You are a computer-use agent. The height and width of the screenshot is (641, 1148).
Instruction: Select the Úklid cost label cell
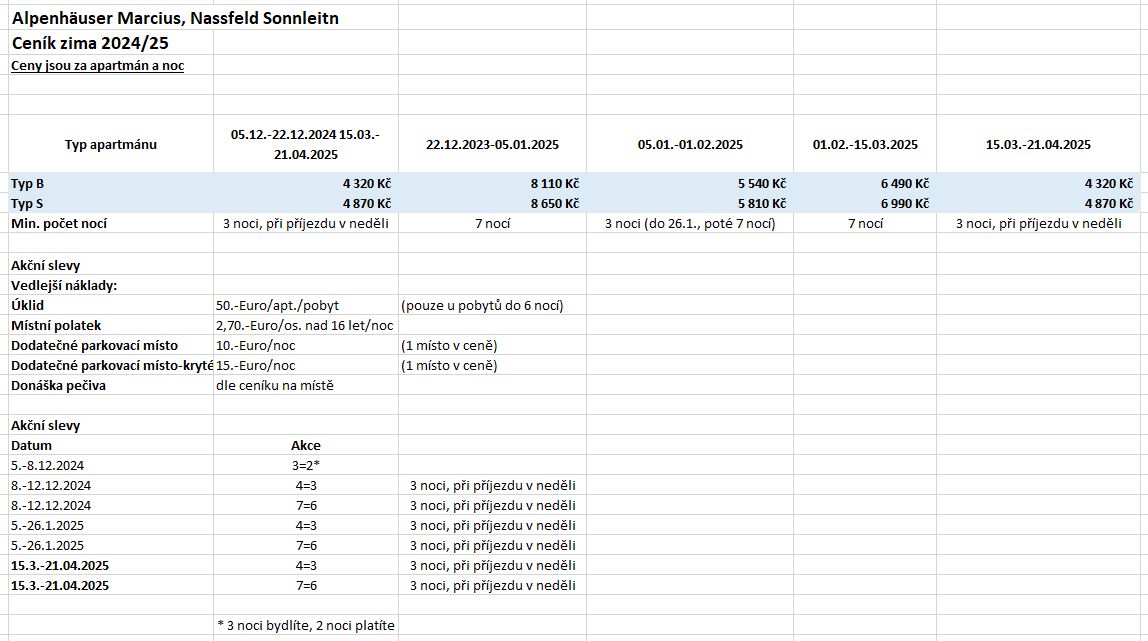pos(111,305)
